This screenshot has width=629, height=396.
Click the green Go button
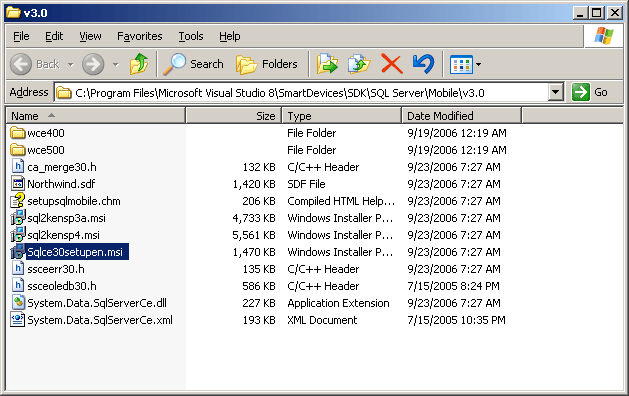pos(590,92)
